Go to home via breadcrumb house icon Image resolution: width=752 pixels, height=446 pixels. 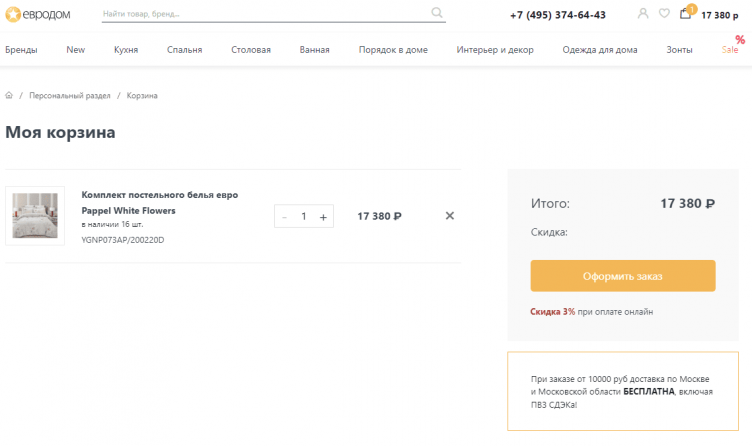[9, 95]
